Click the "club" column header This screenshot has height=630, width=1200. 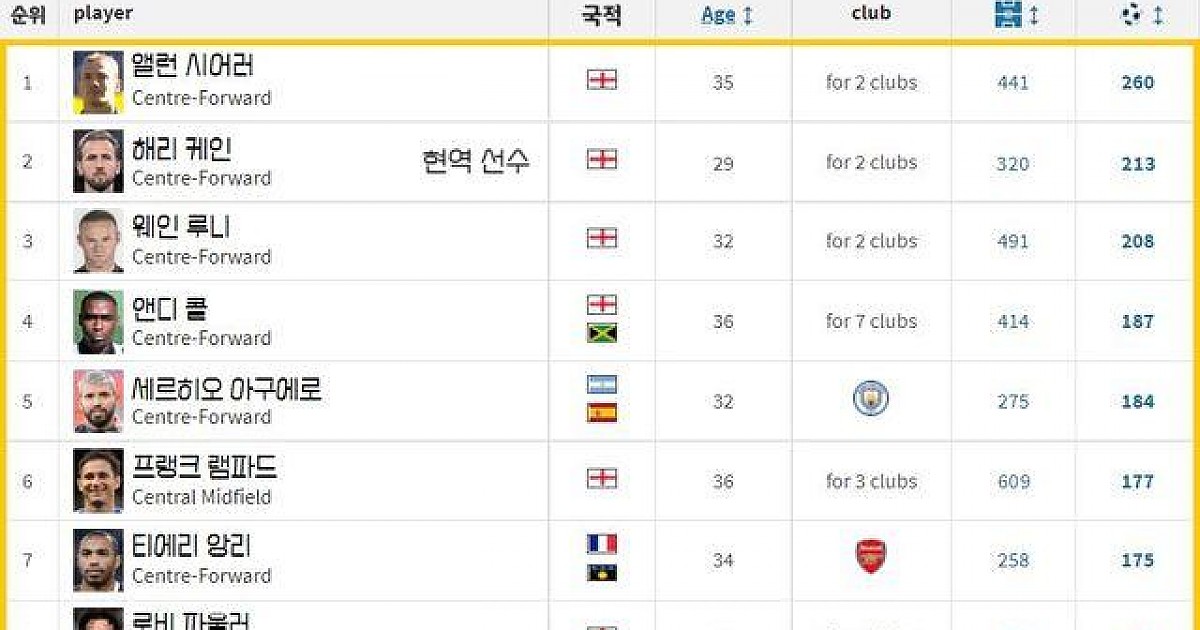[x=871, y=14]
